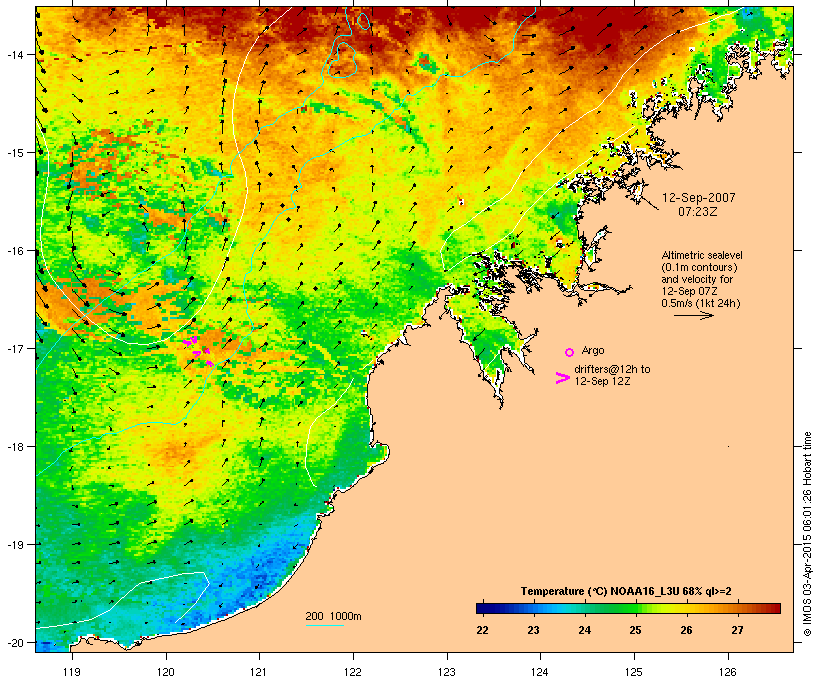Click the Temperature NOAA16_L3U colorbar title

click(626, 591)
